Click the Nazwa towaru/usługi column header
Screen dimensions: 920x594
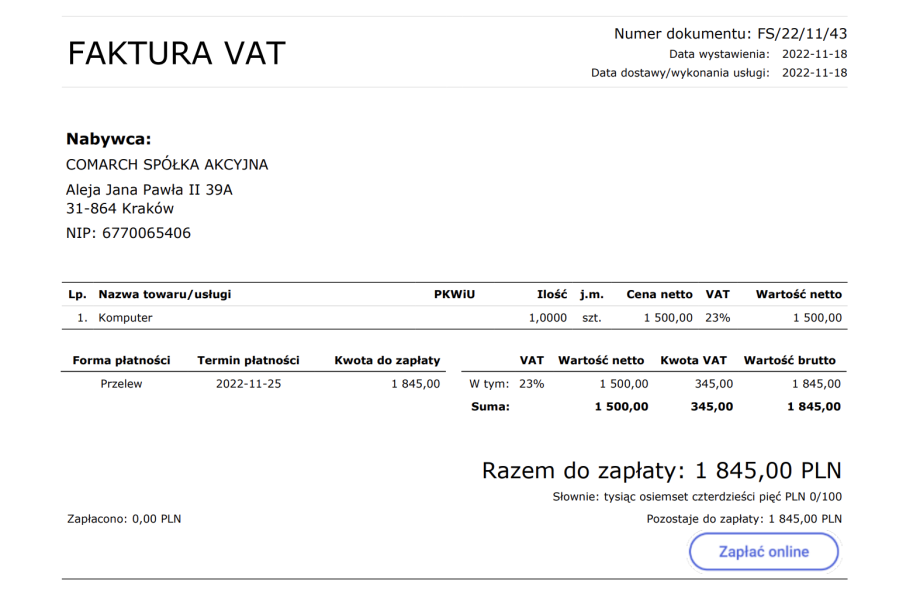(x=165, y=295)
